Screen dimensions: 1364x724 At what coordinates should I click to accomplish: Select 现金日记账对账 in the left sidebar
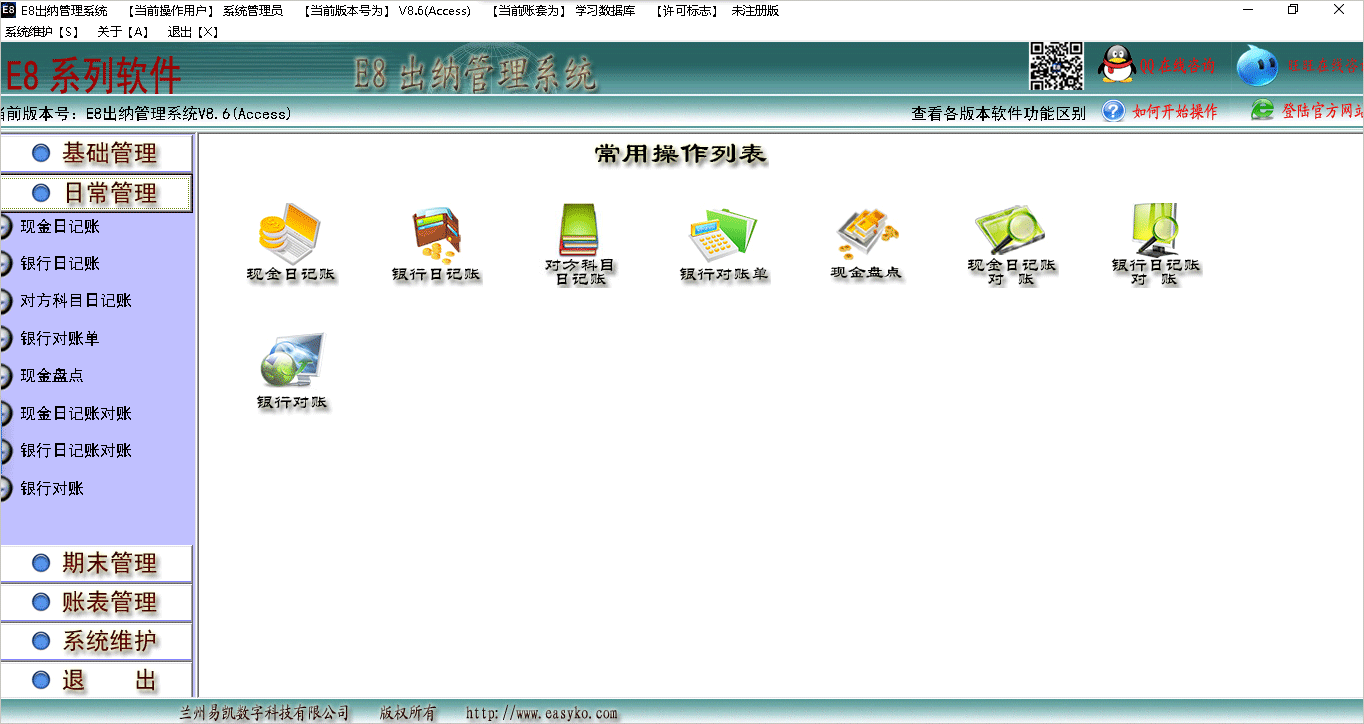click(76, 414)
